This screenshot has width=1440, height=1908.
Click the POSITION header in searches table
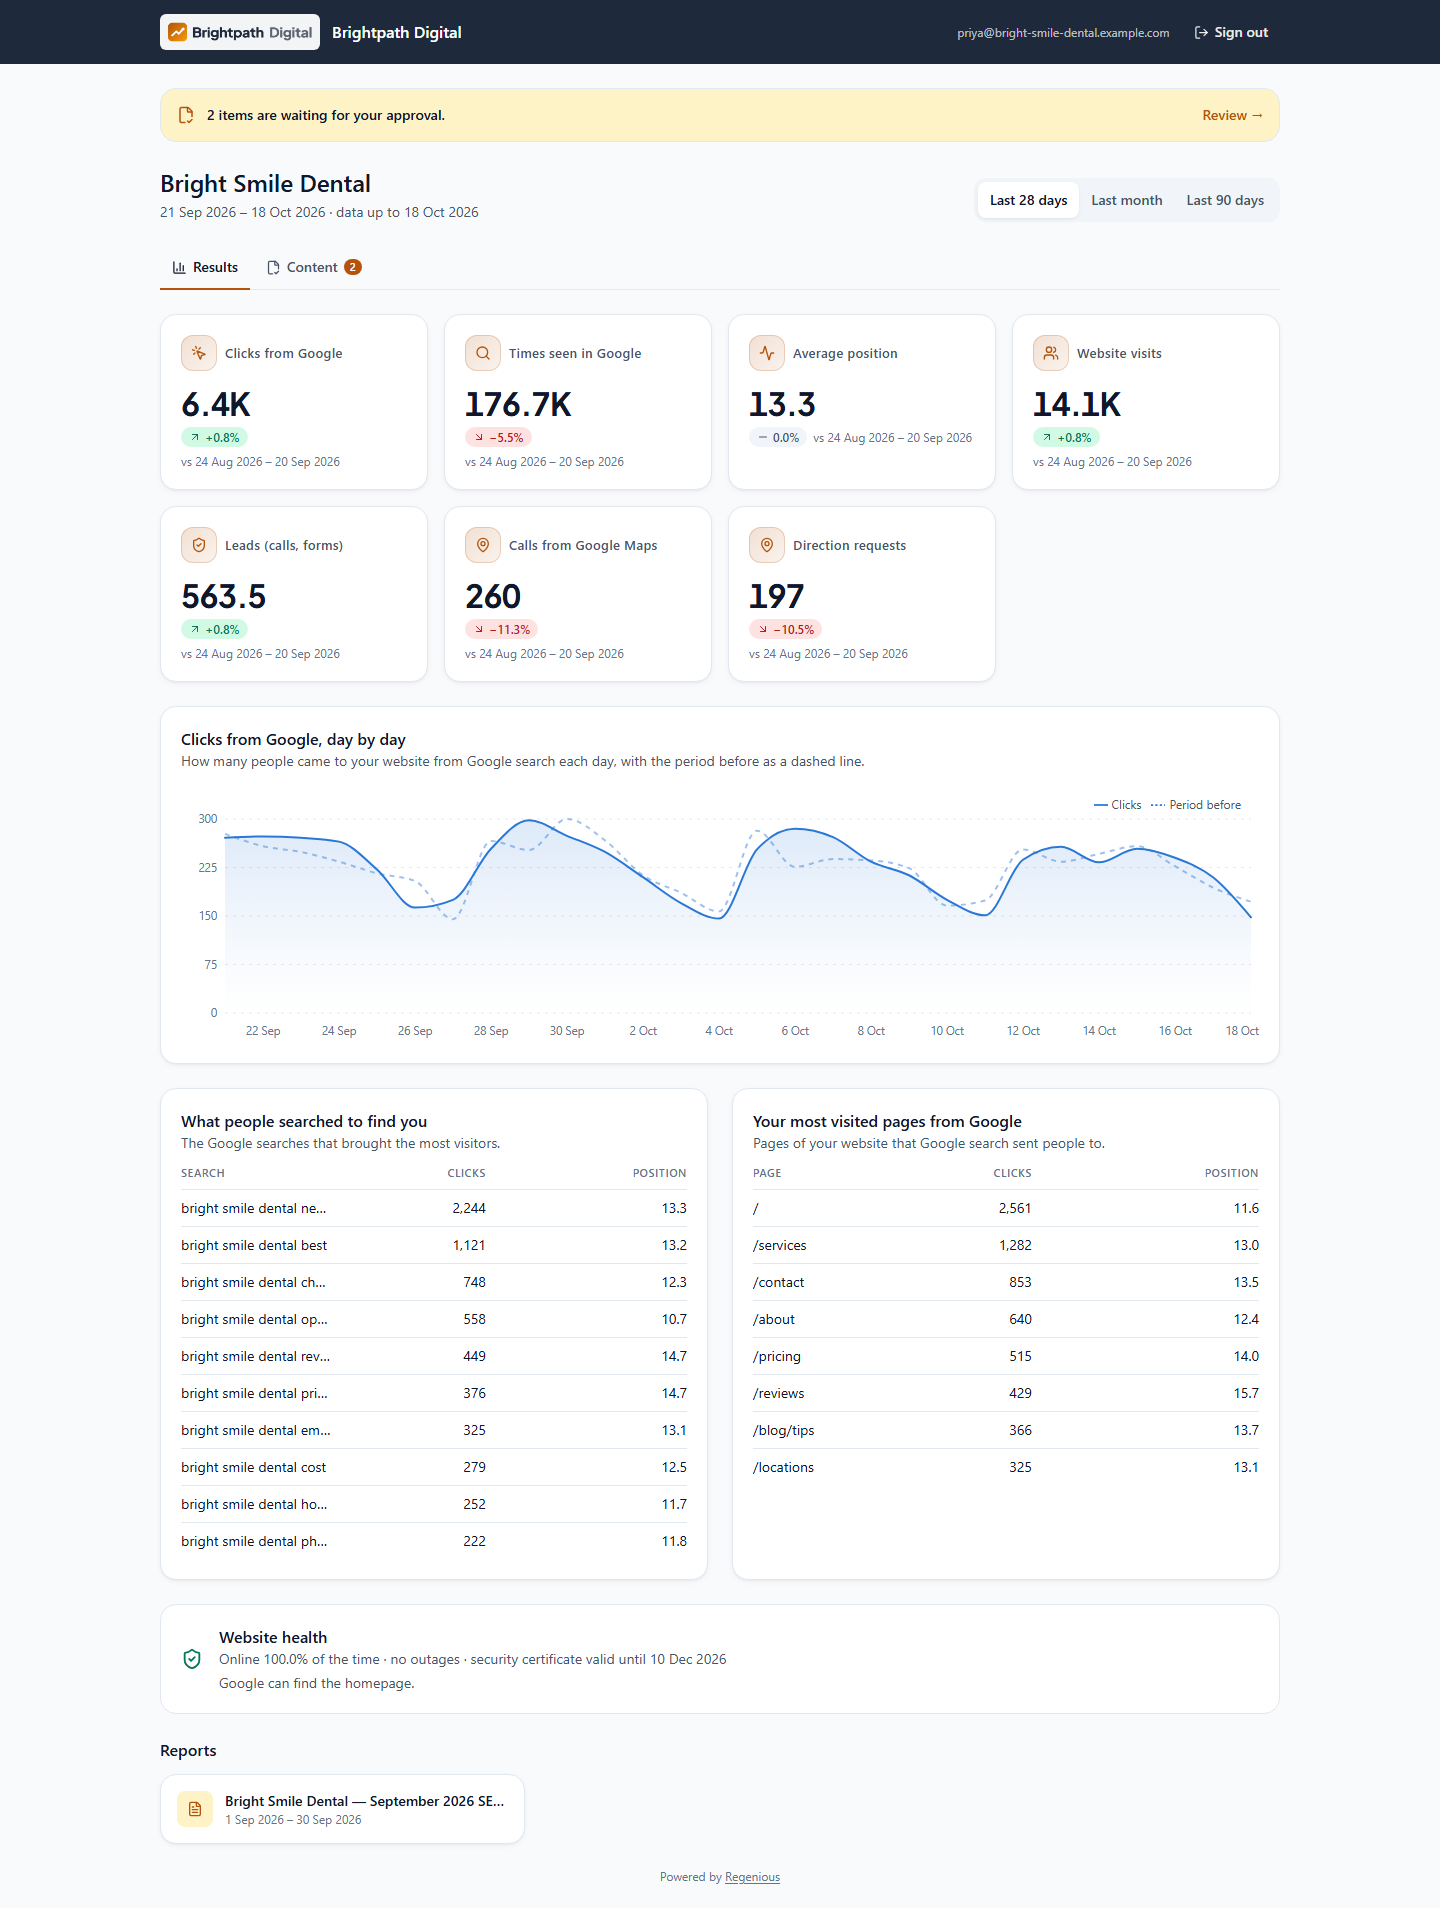pos(660,1173)
